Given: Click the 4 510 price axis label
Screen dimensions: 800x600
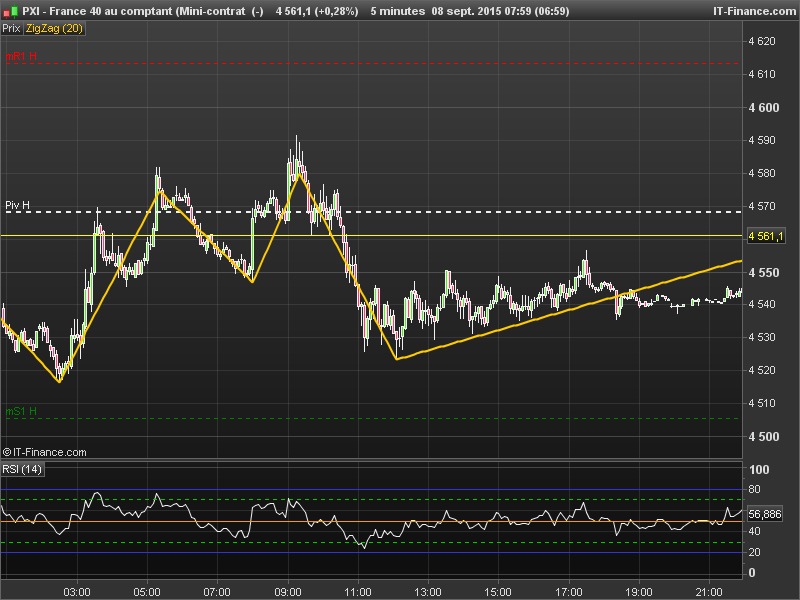Looking at the screenshot, I should click(762, 404).
